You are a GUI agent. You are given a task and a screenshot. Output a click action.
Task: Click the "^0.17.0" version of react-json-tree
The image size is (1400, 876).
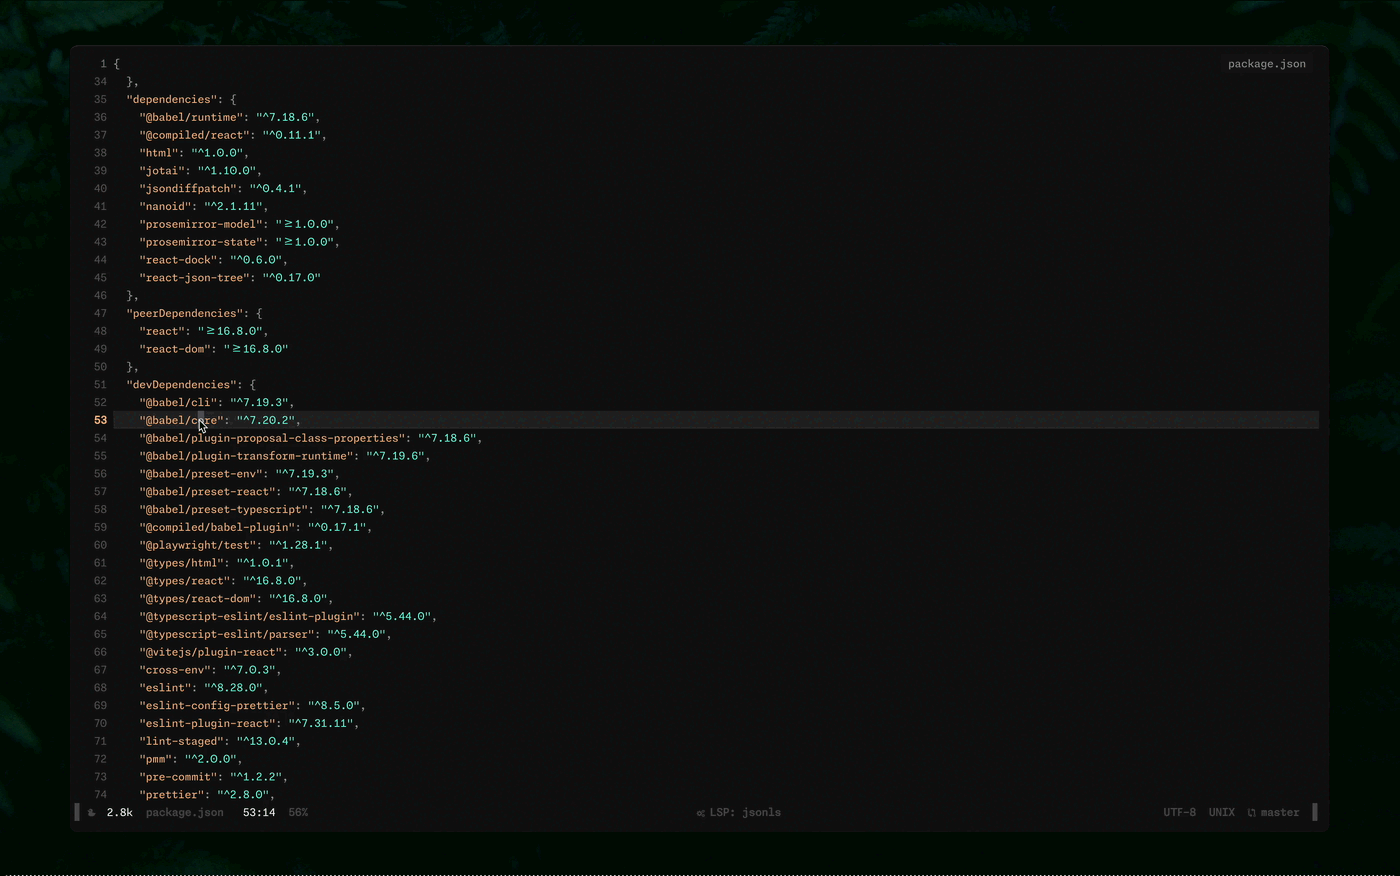291,278
